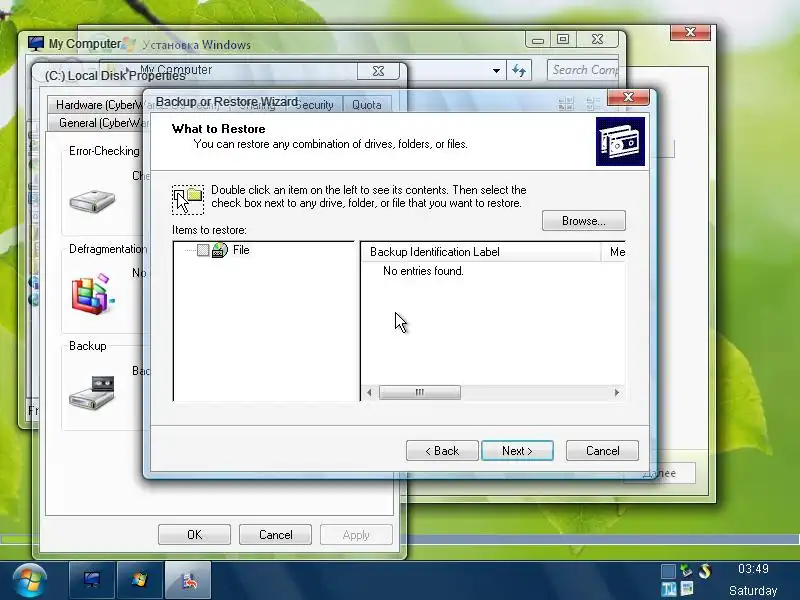Select the 'No entries found.' text
Viewport: 800px width, 600px height.
423,271
